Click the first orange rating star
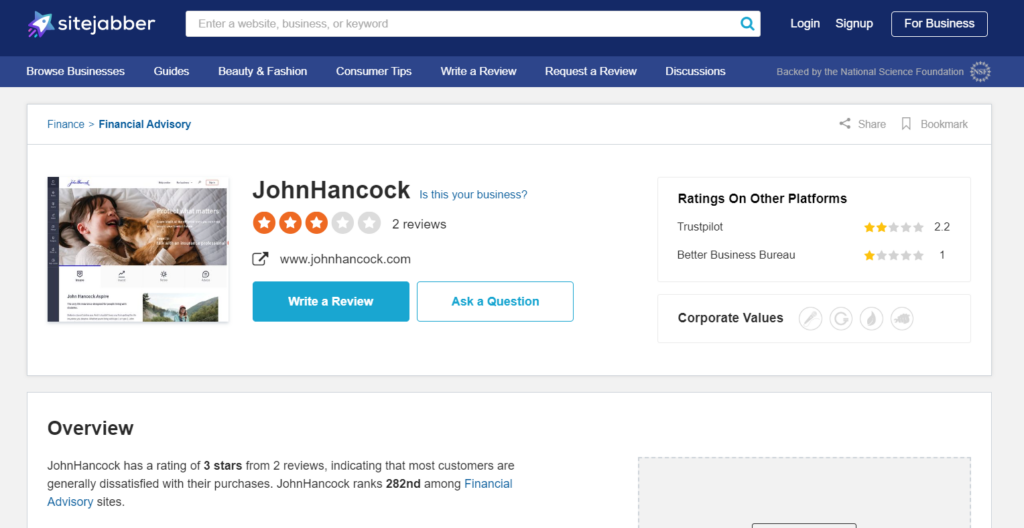 pyautogui.click(x=264, y=223)
